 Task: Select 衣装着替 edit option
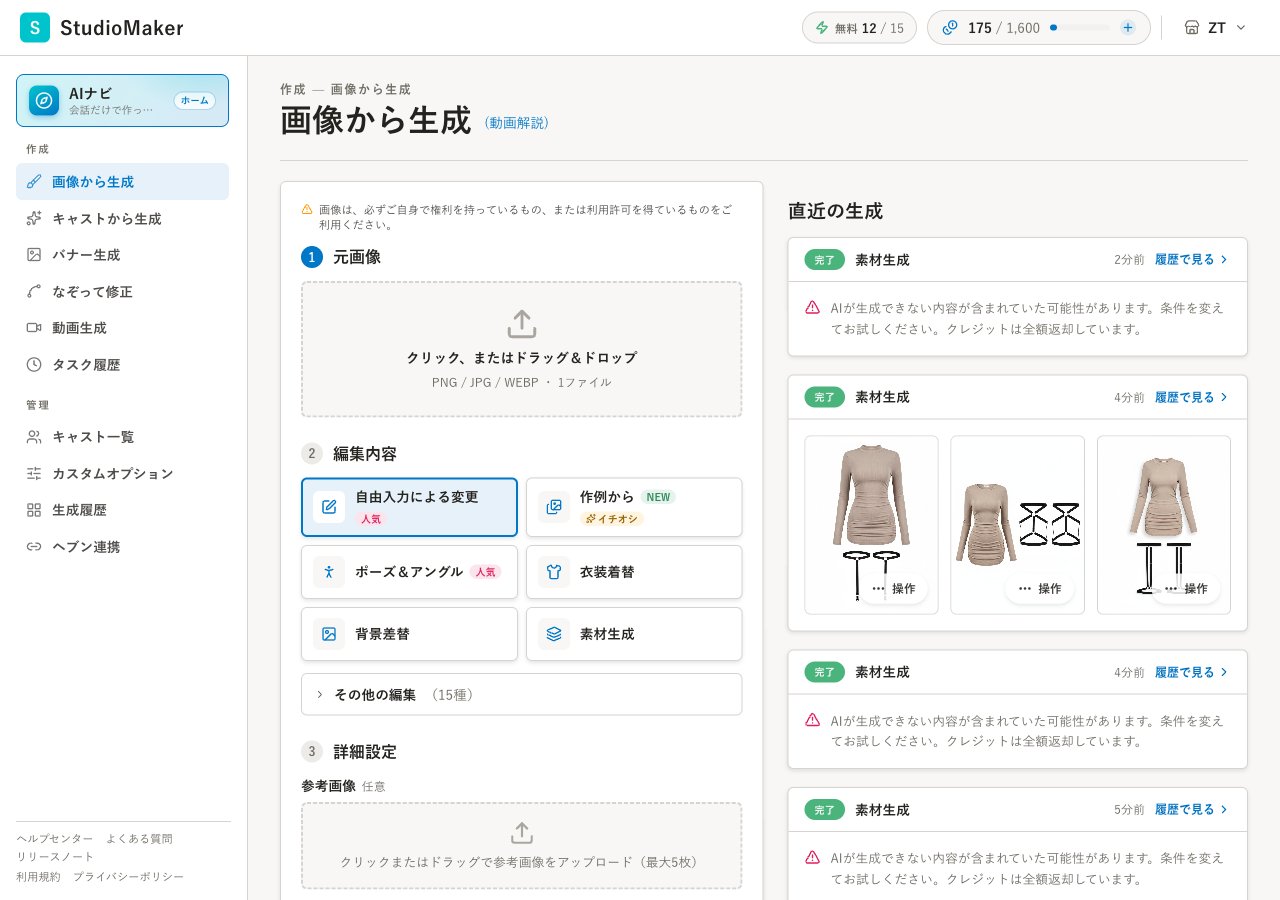click(634, 572)
